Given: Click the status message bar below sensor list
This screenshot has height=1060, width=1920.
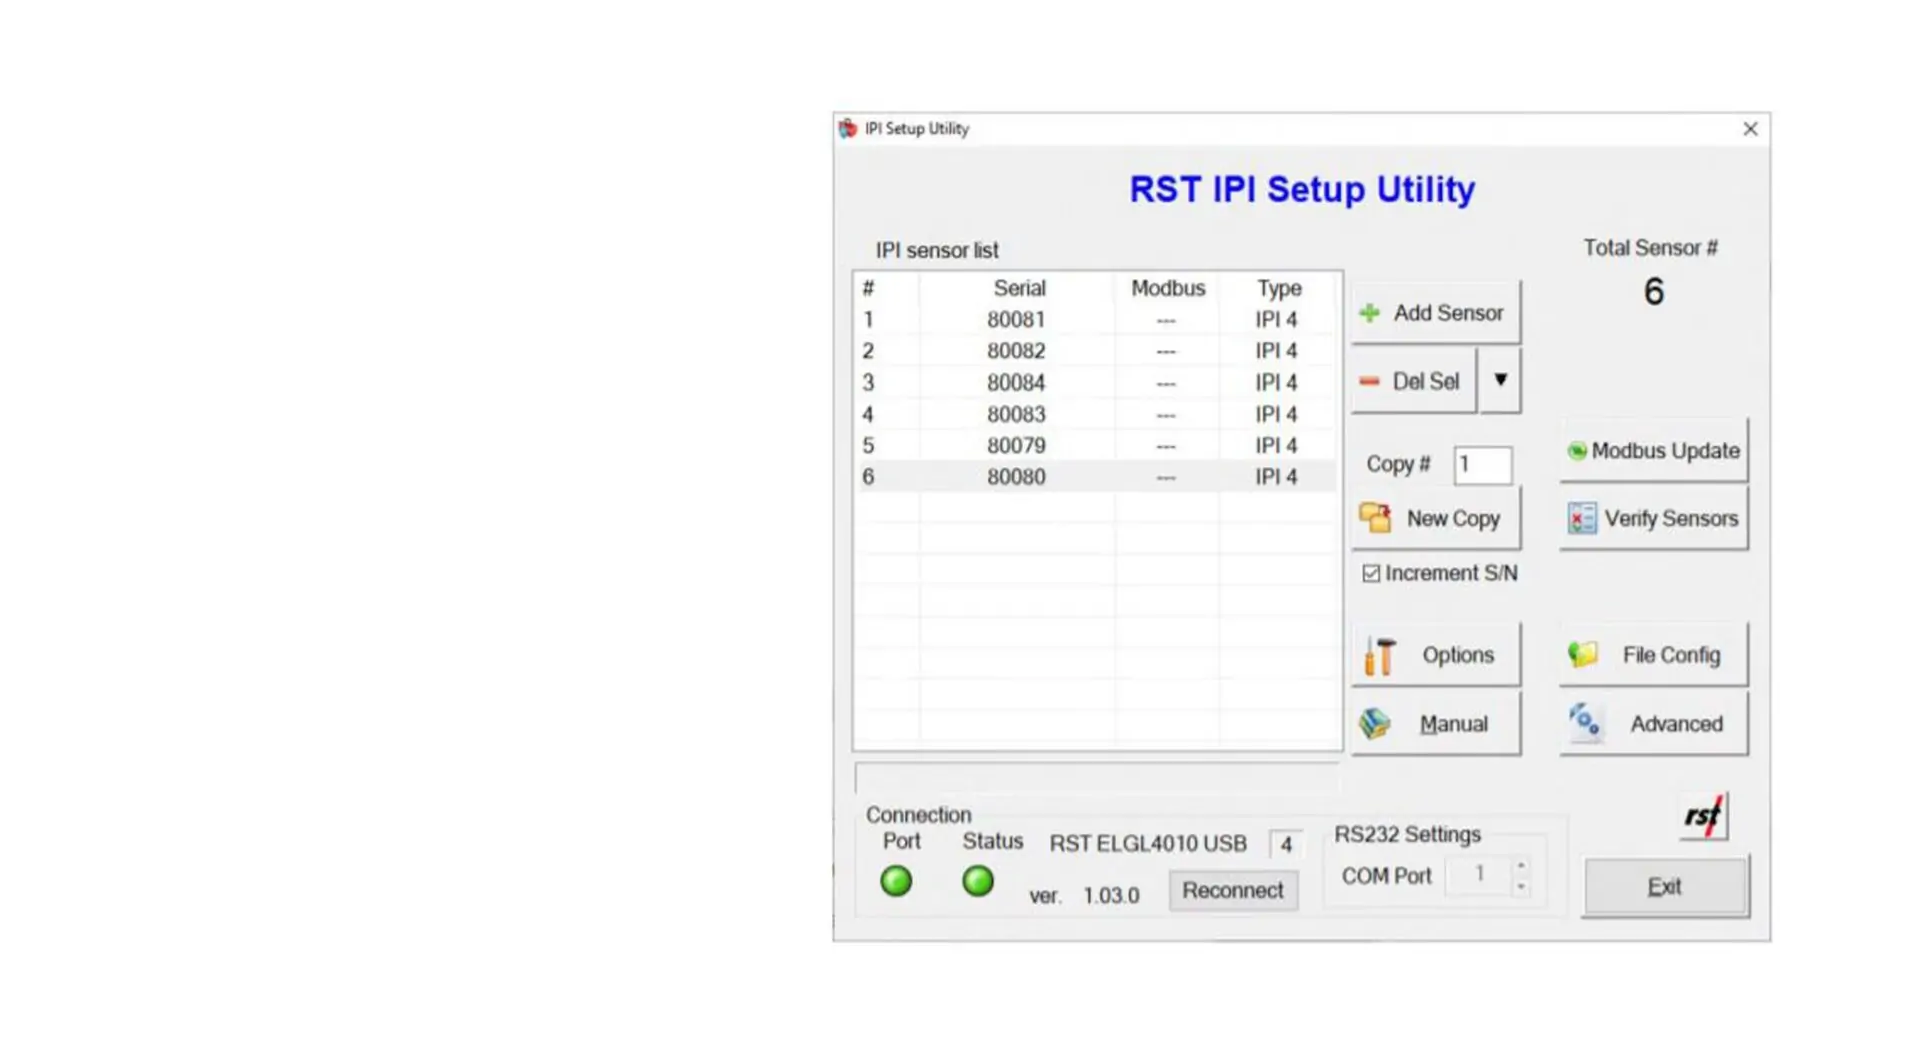Looking at the screenshot, I should [x=1097, y=778].
